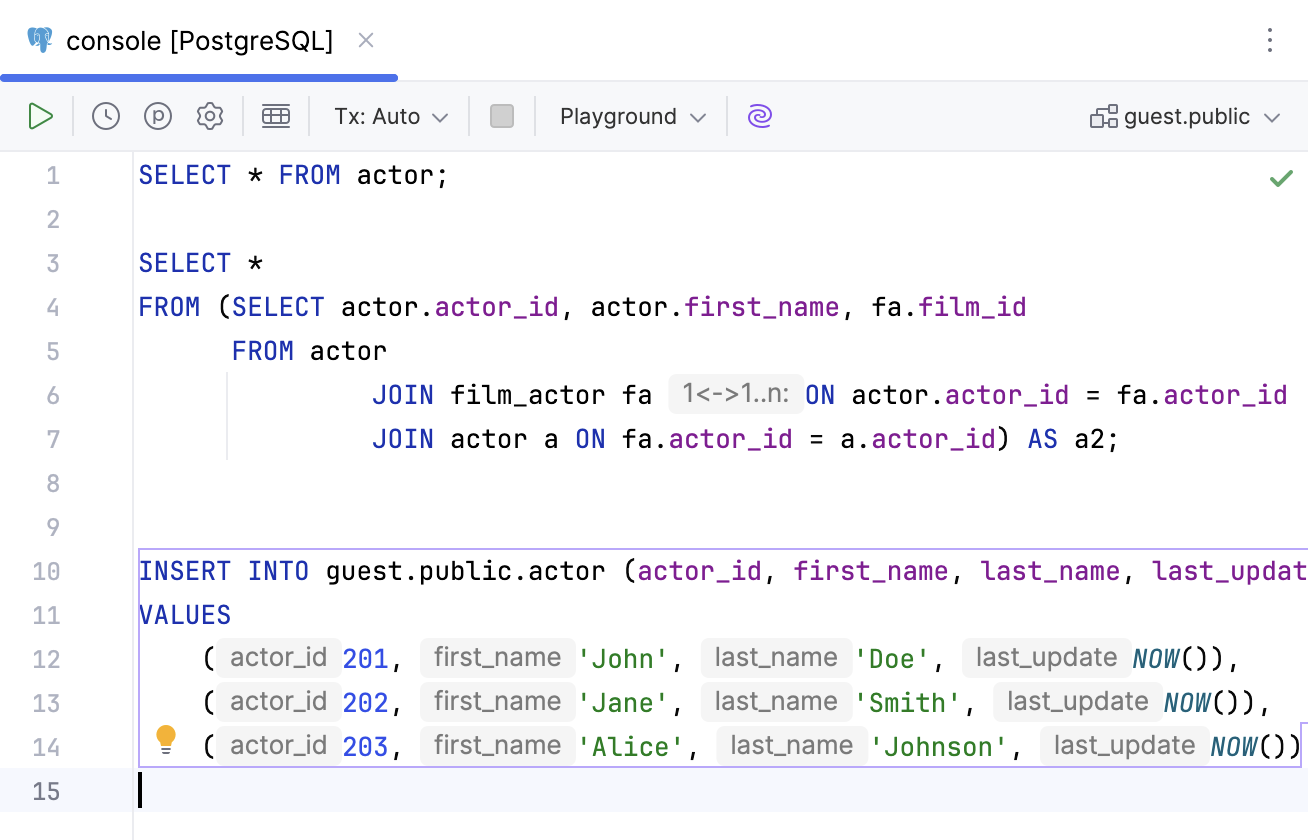Viewport: 1308px width, 840px height.
Task: Open the query parameters icon
Action: tap(158, 116)
